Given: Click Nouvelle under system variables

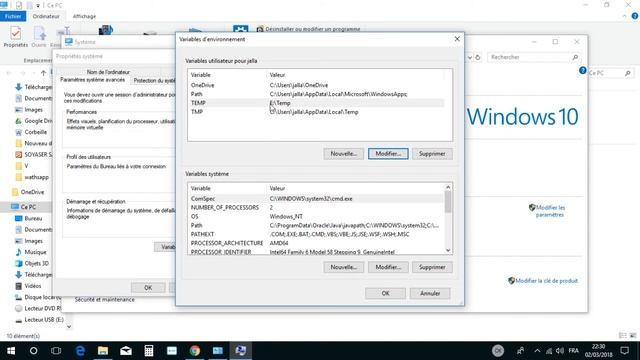Looking at the screenshot, I should (x=343, y=267).
